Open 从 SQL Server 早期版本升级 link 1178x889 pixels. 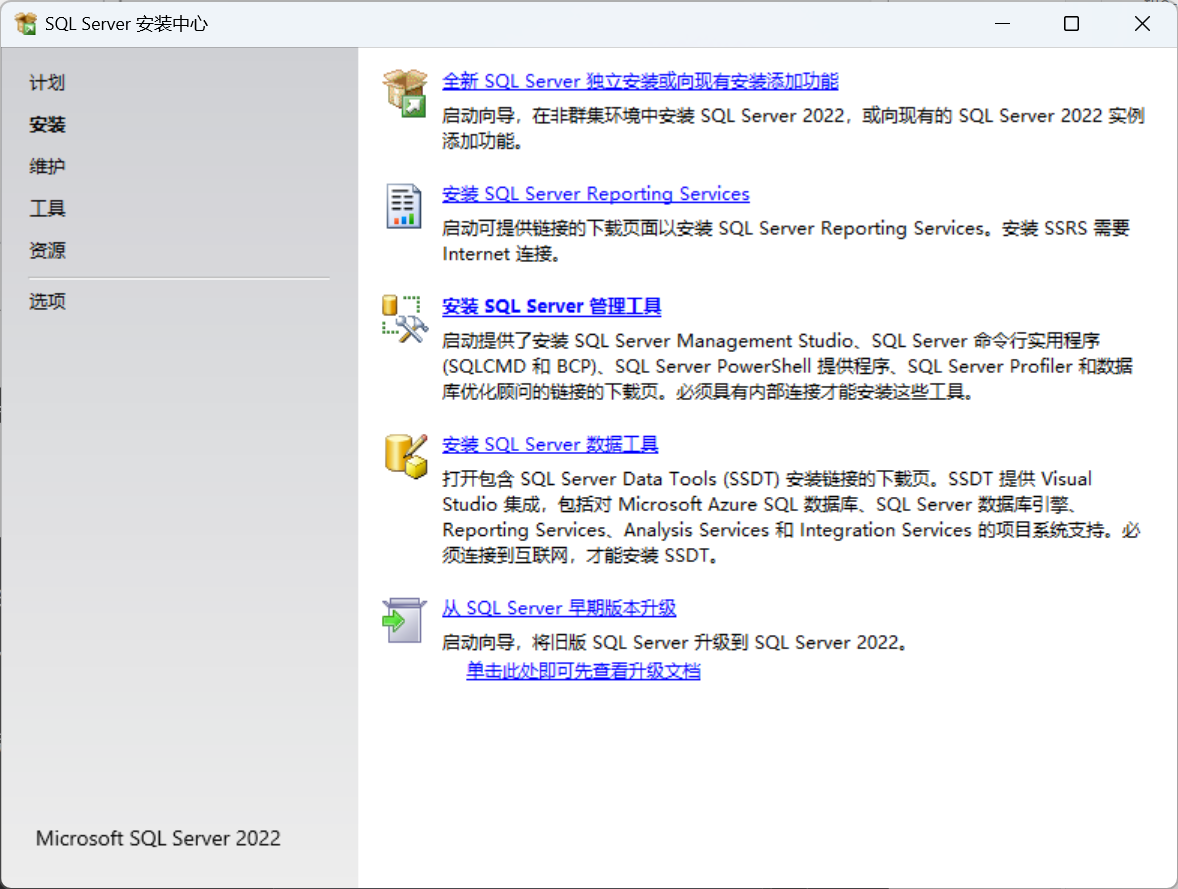[x=559, y=608]
